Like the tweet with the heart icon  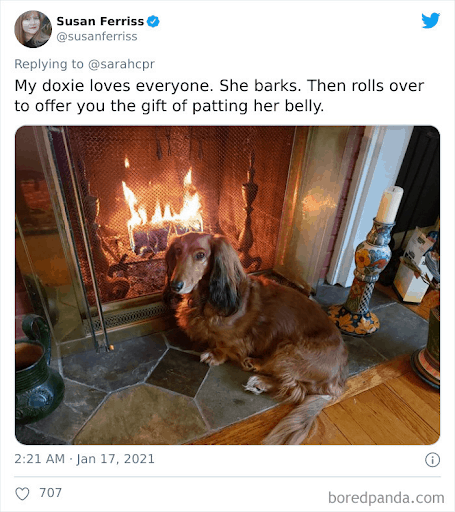pyautogui.click(x=22, y=493)
